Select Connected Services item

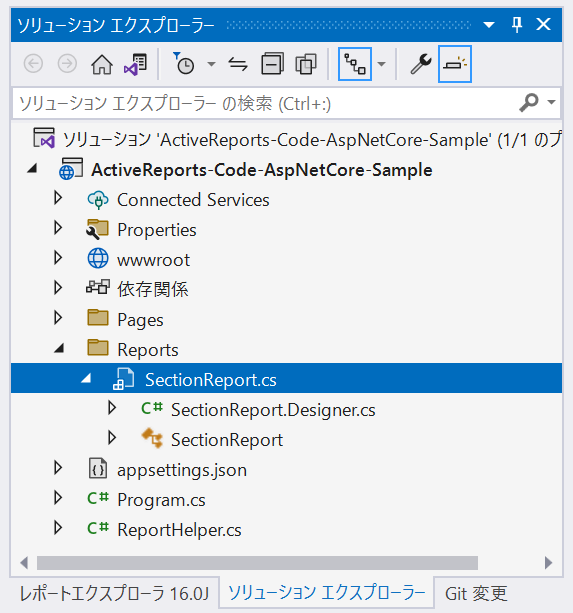[193, 200]
